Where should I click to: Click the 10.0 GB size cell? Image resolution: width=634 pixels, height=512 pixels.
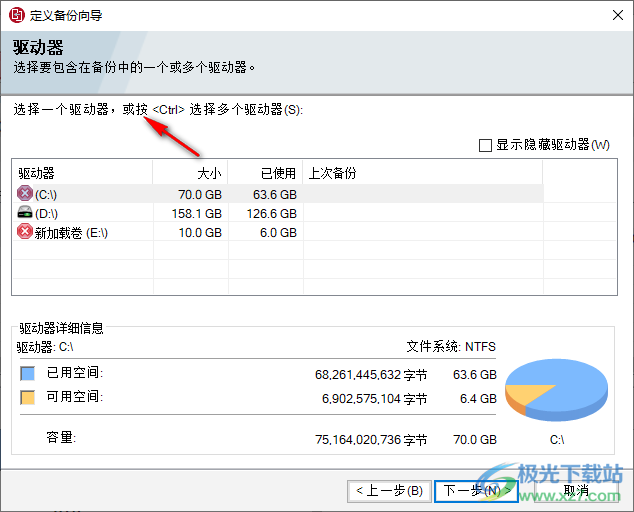coord(200,233)
